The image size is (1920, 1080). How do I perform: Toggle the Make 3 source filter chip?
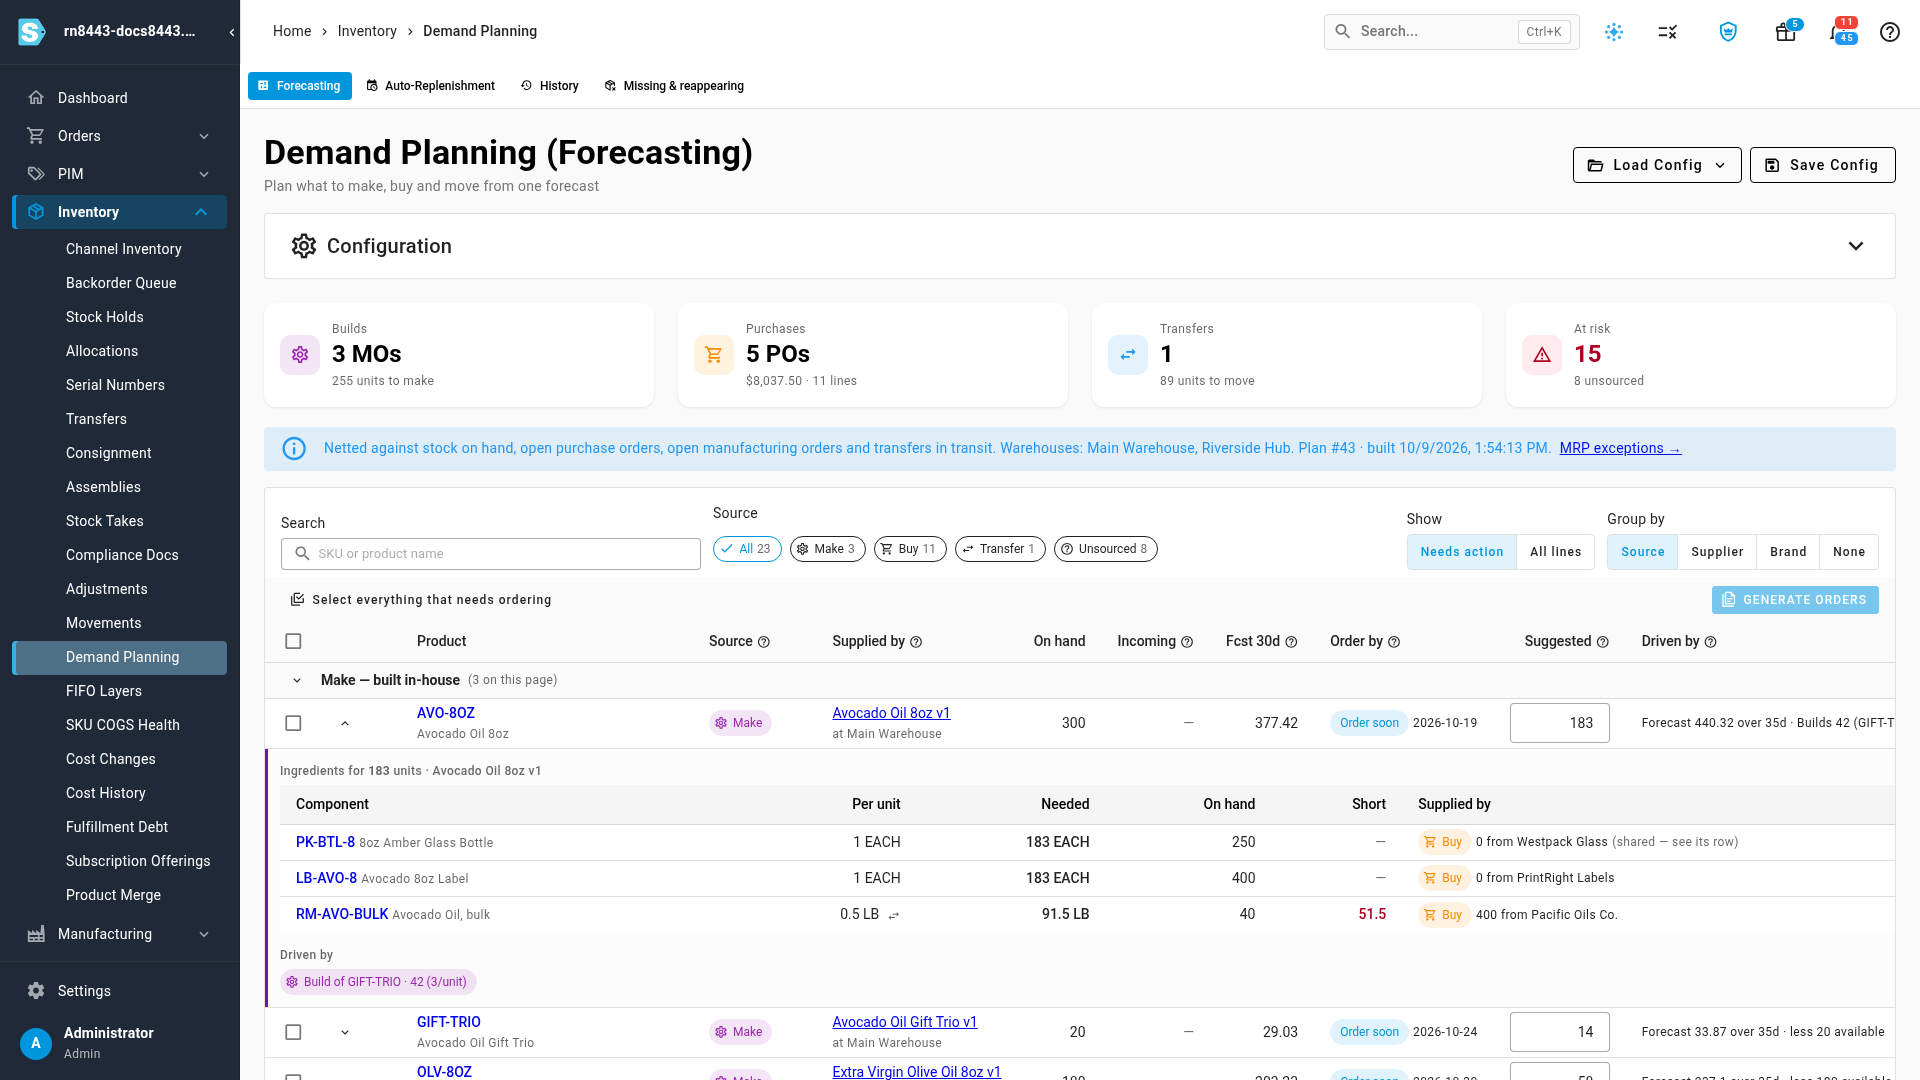click(x=827, y=549)
